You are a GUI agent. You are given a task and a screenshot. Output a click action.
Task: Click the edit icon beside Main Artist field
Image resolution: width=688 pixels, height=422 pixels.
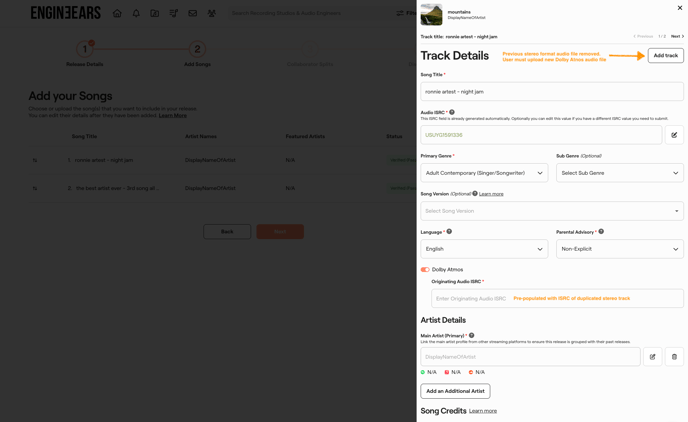(652, 357)
